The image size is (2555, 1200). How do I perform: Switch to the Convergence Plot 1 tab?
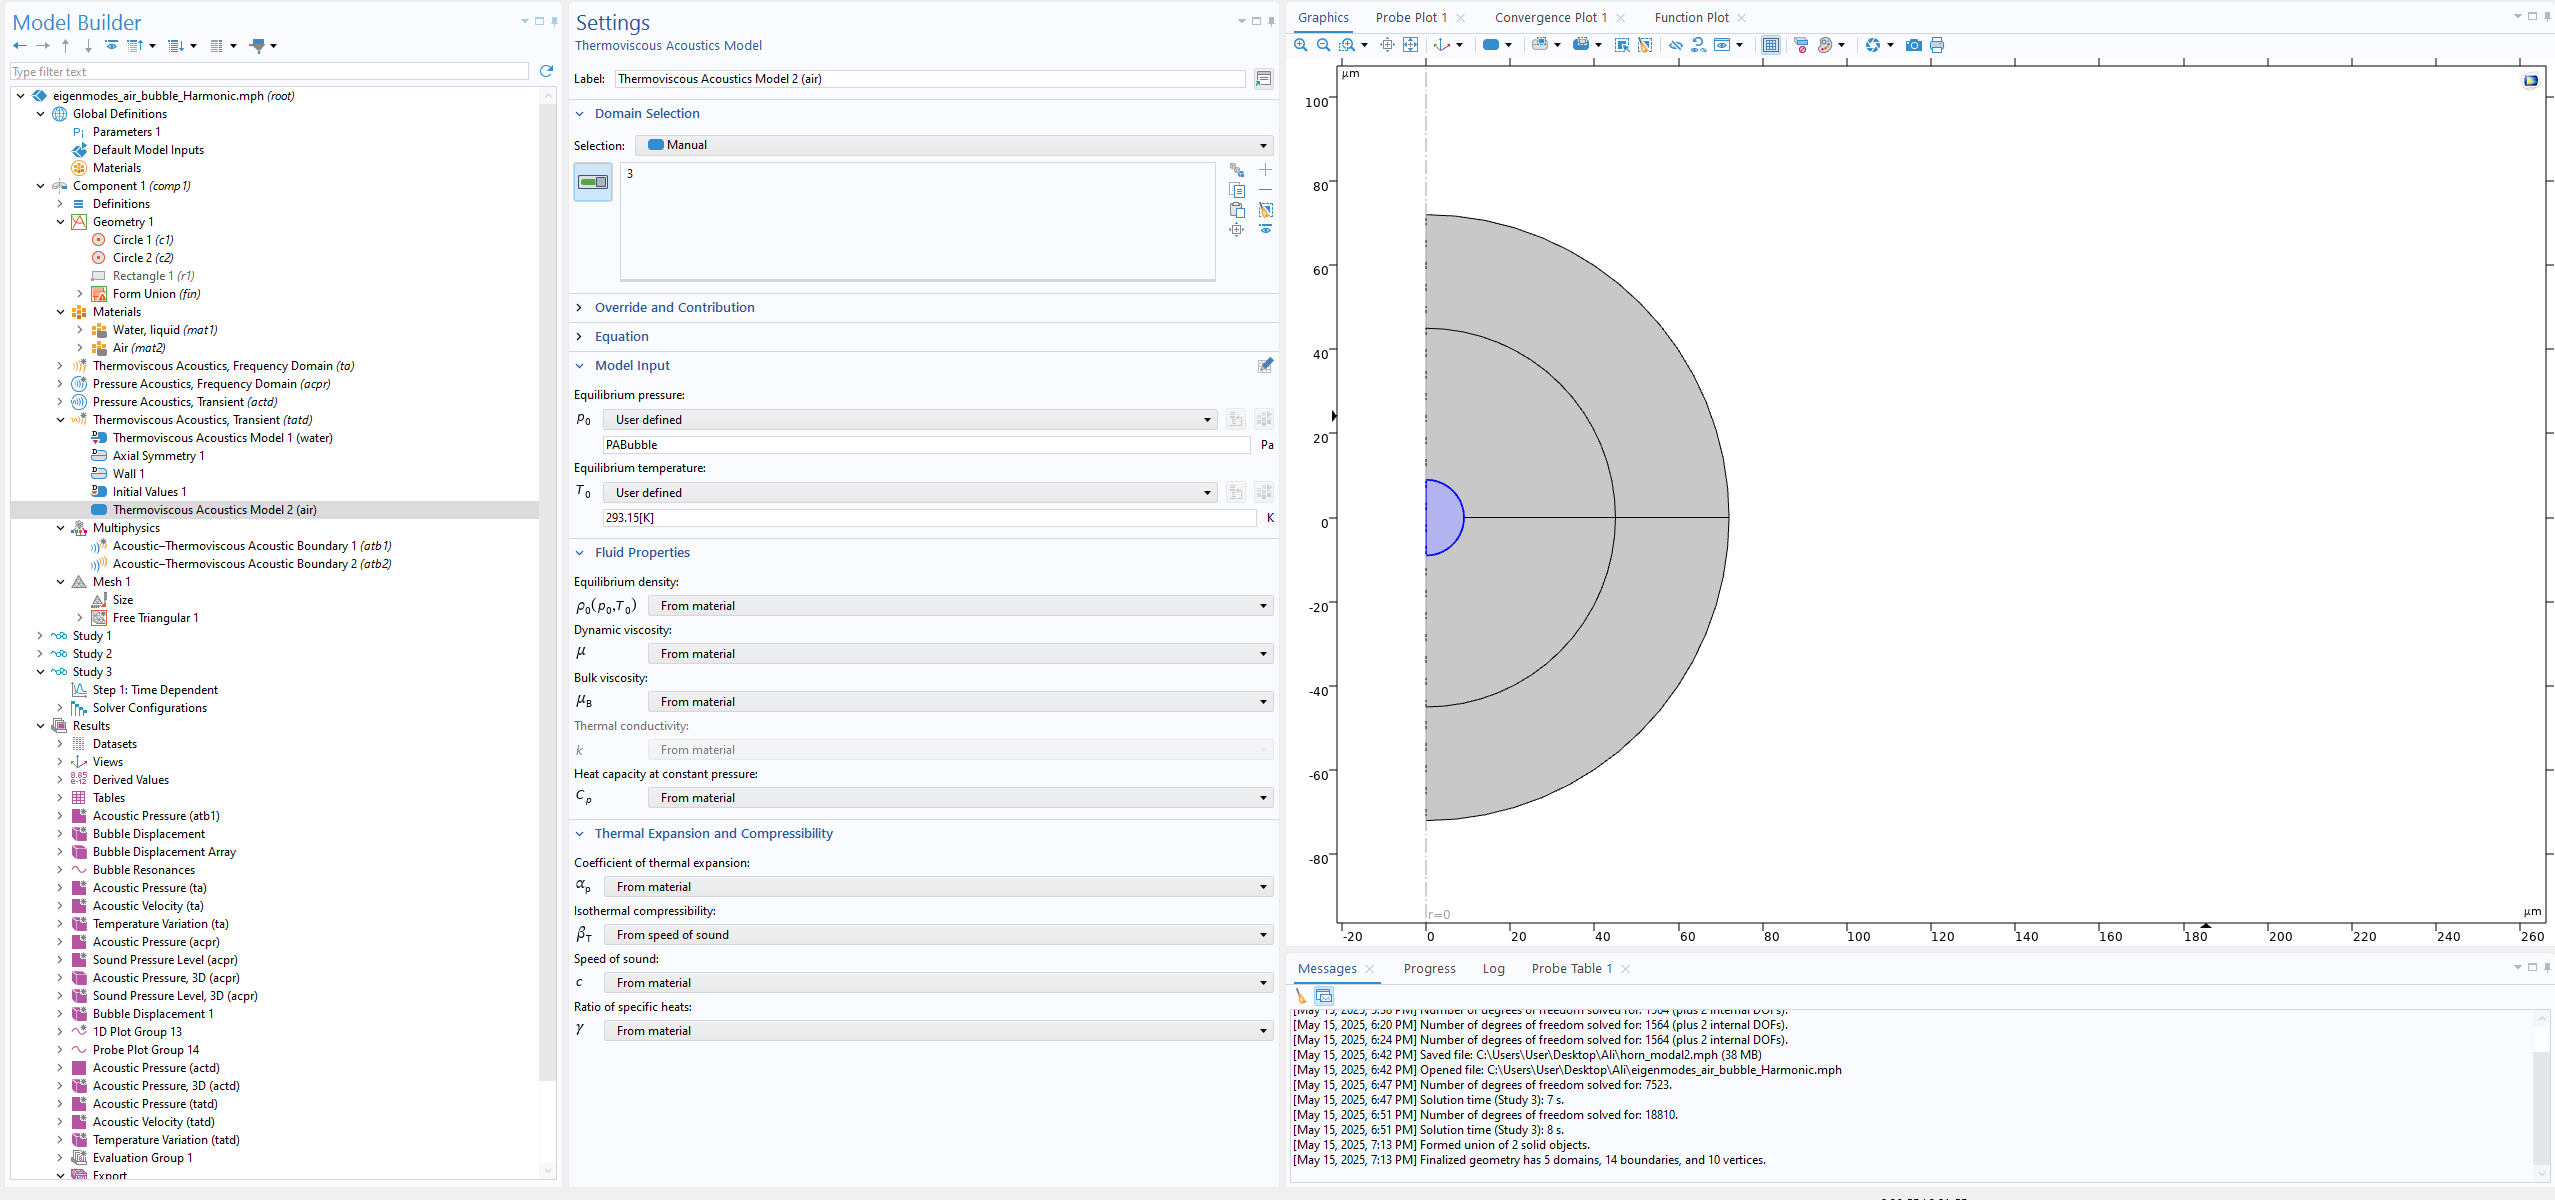1550,18
